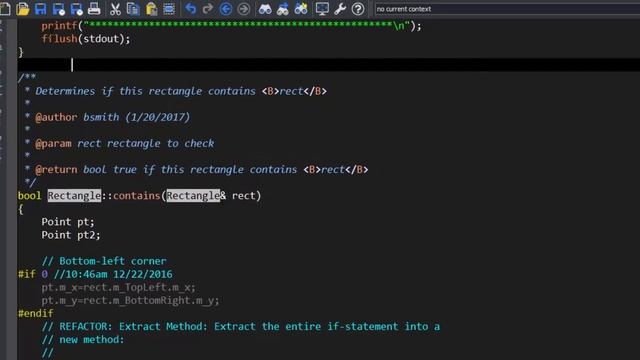Click the 'fflush(stdout);' line
Viewport: 640px width, 360px height.
(86, 39)
